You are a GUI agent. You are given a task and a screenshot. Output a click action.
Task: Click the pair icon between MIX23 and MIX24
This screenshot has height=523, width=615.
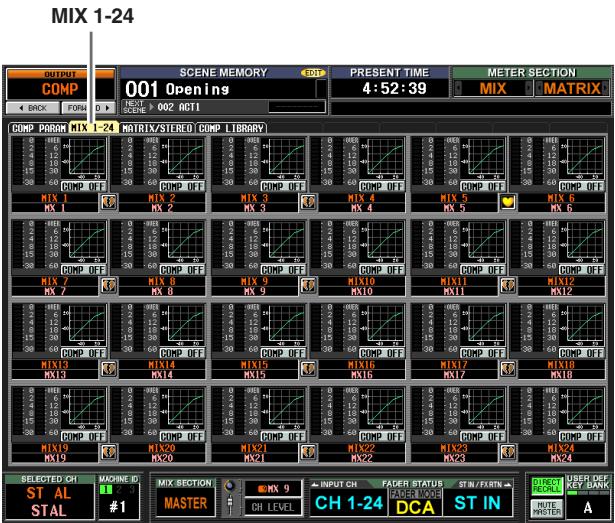tap(508, 452)
